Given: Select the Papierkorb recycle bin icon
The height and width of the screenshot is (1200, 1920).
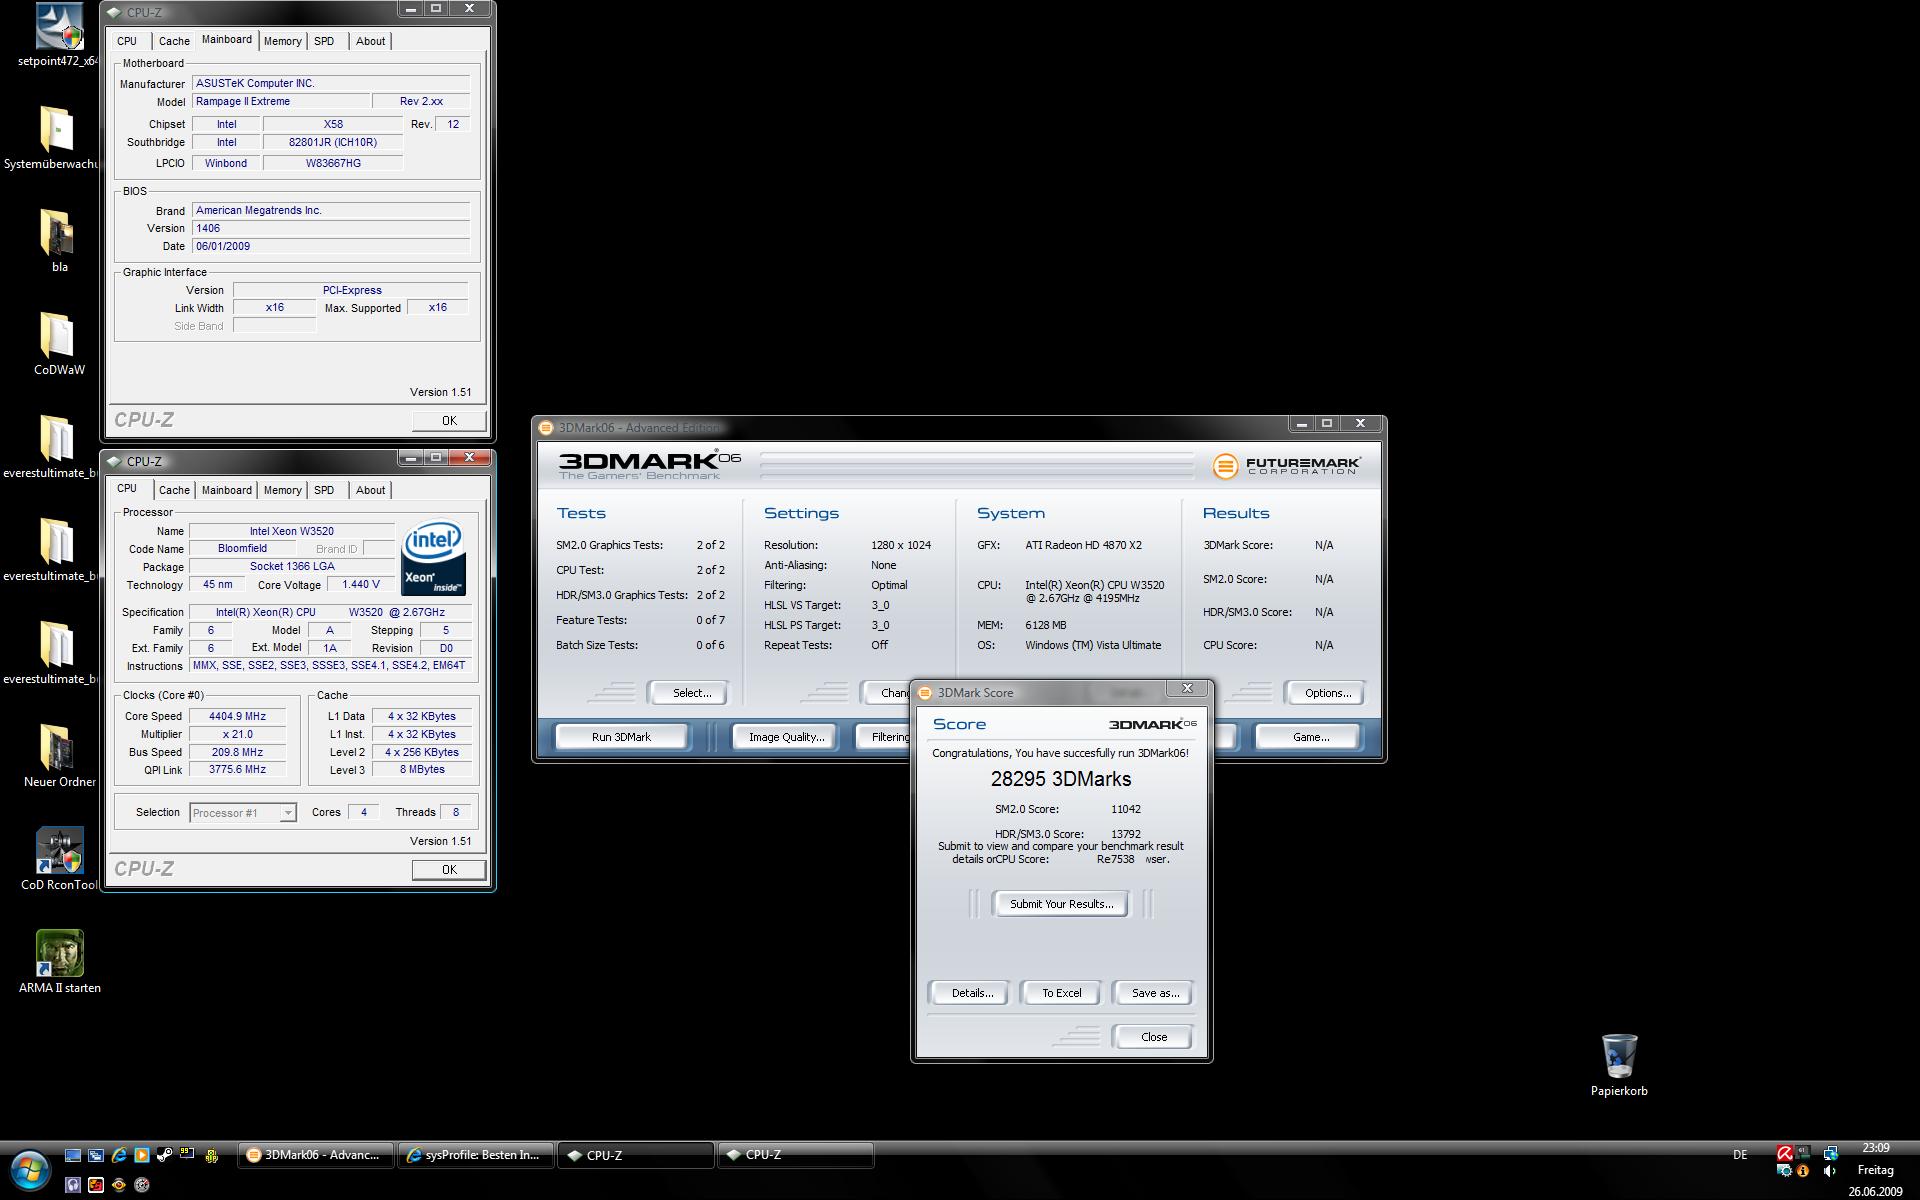Looking at the screenshot, I should [1619, 1065].
